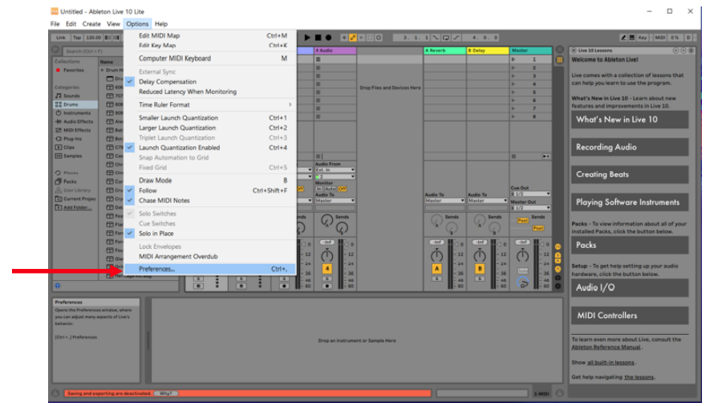Choose Edit Key Map menu entry
The height and width of the screenshot is (406, 706).
pyautogui.click(x=210, y=45)
